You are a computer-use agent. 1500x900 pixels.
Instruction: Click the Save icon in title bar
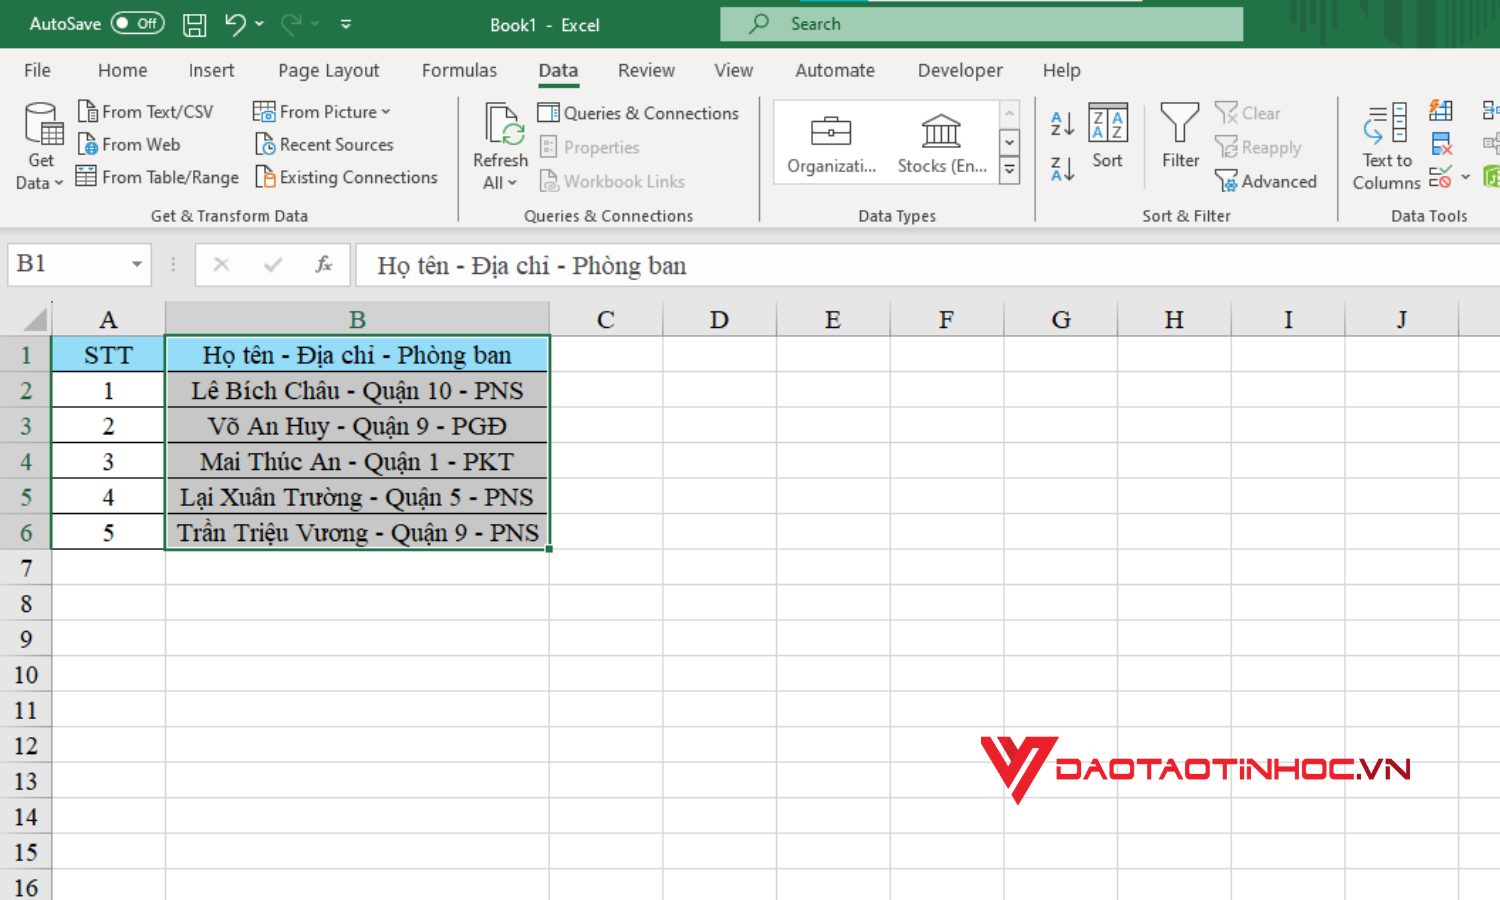[x=195, y=24]
